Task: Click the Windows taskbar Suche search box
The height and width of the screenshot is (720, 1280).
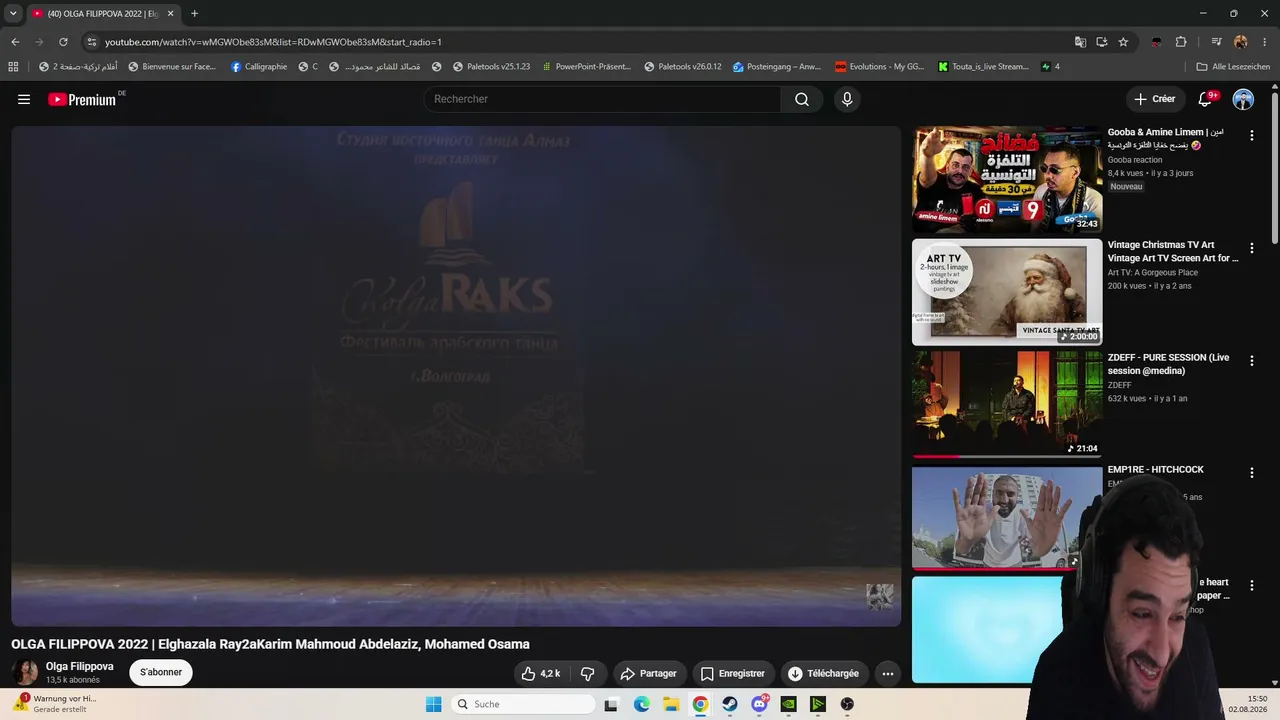Action: (x=521, y=704)
